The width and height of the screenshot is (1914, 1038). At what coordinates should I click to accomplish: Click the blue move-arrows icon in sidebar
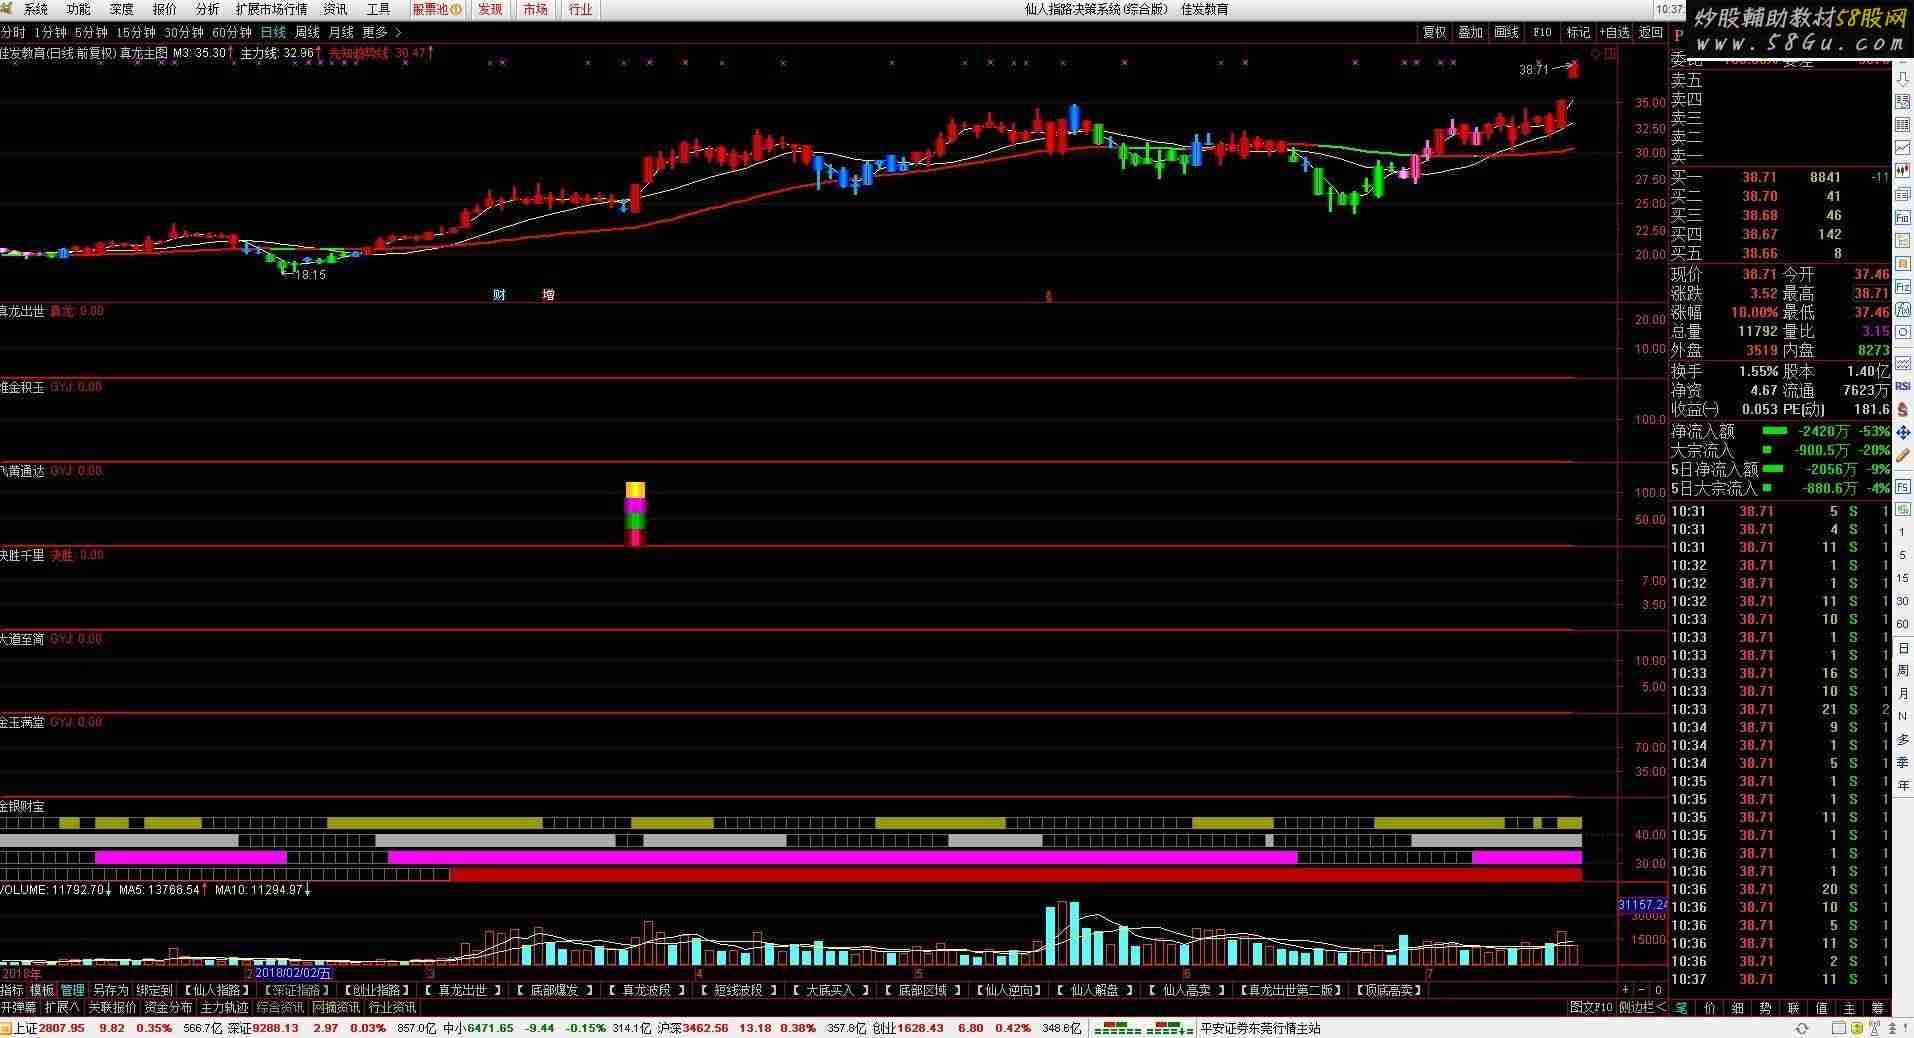[1903, 433]
